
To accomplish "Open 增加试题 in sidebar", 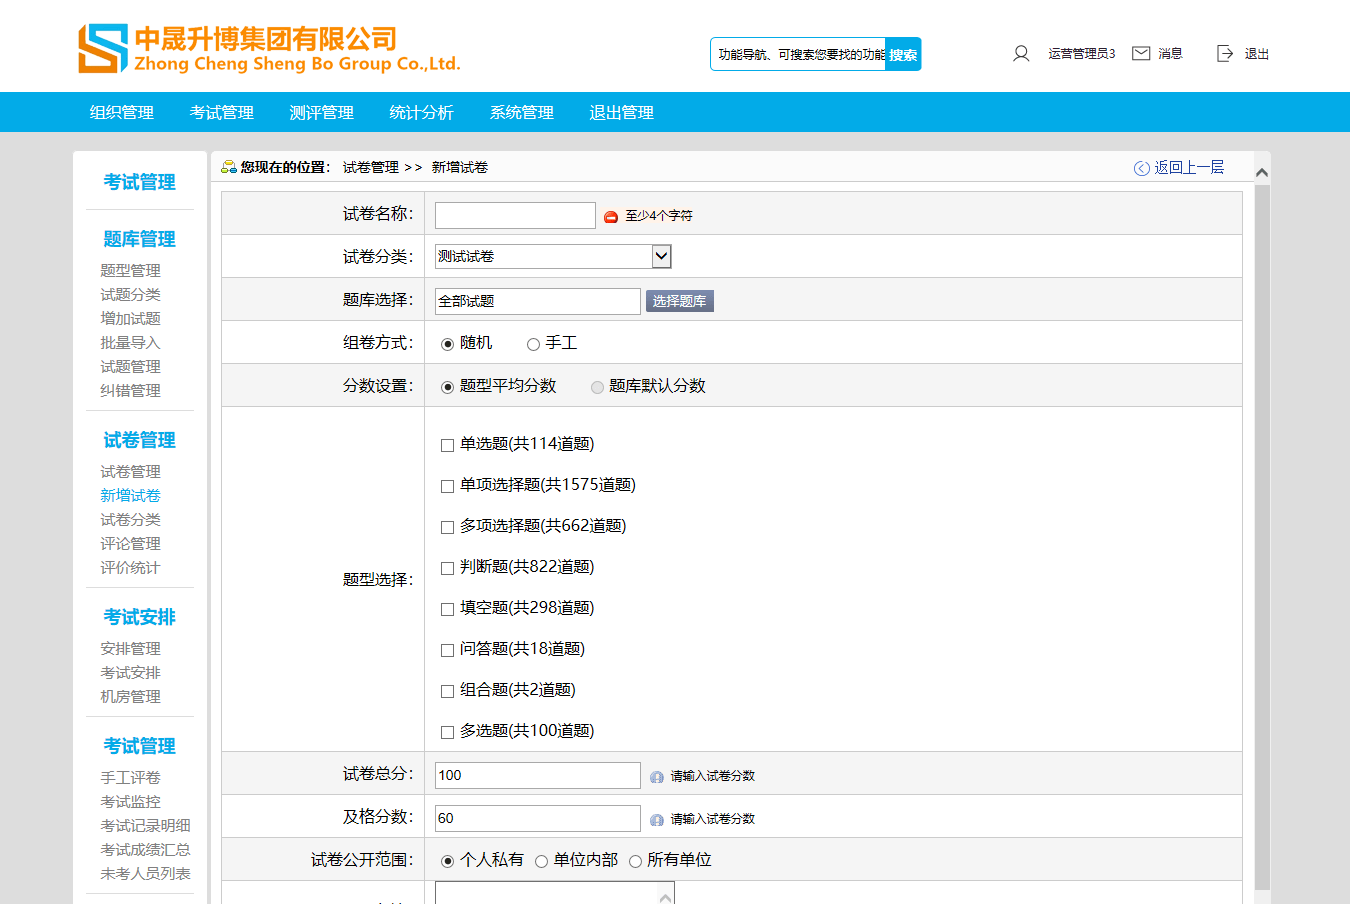I will pos(130,319).
